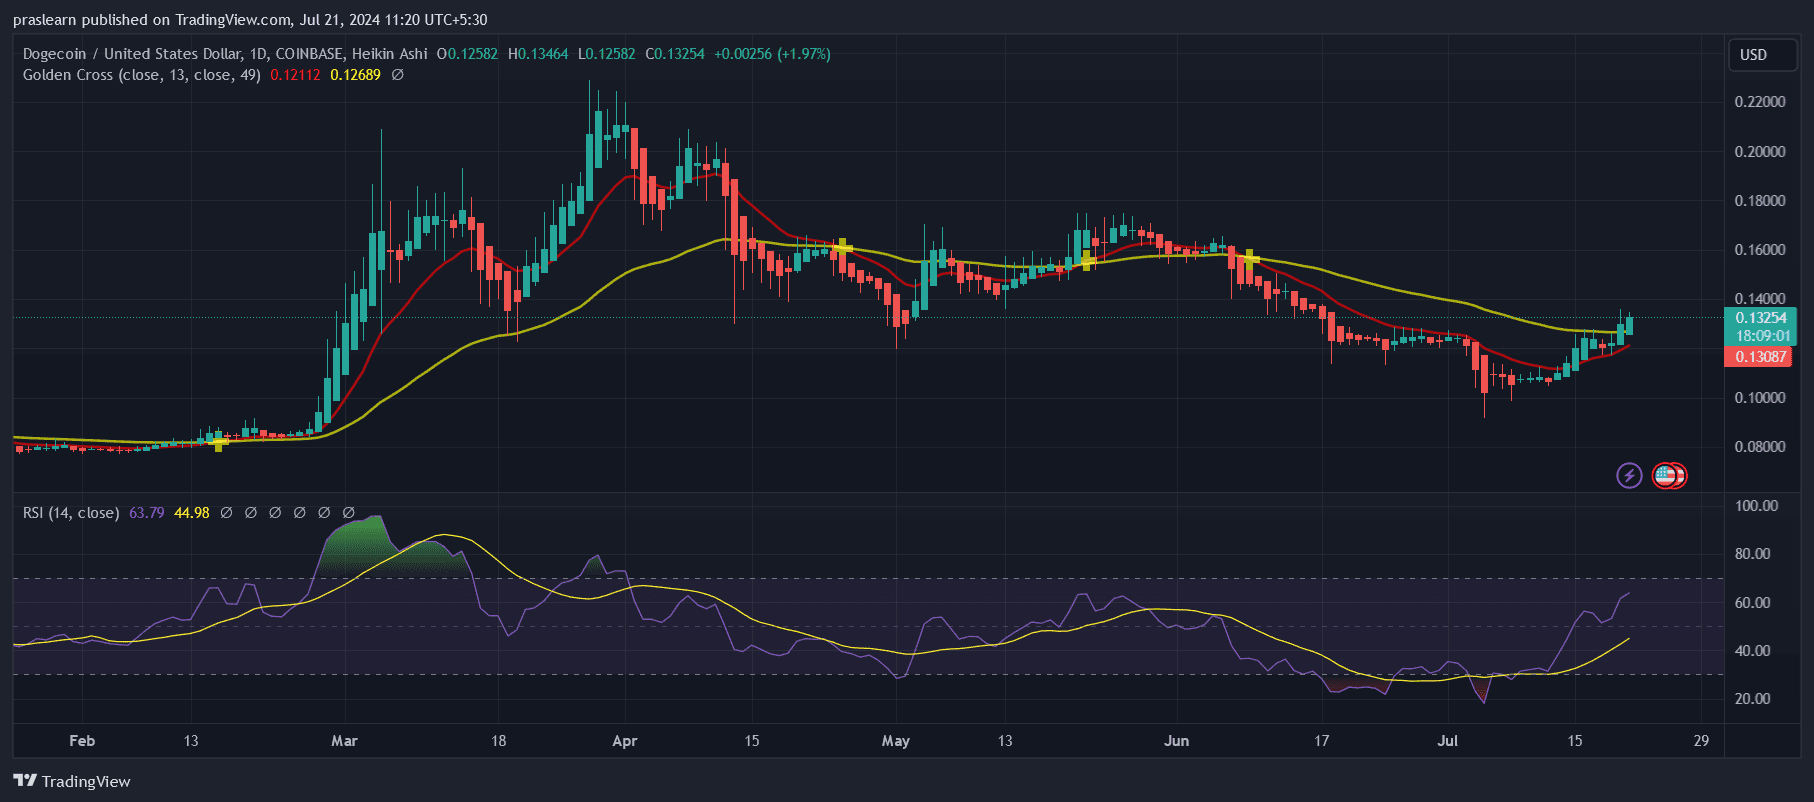Click the yellow golden cross marker near mid-February
The height and width of the screenshot is (802, 1814).
click(x=219, y=441)
